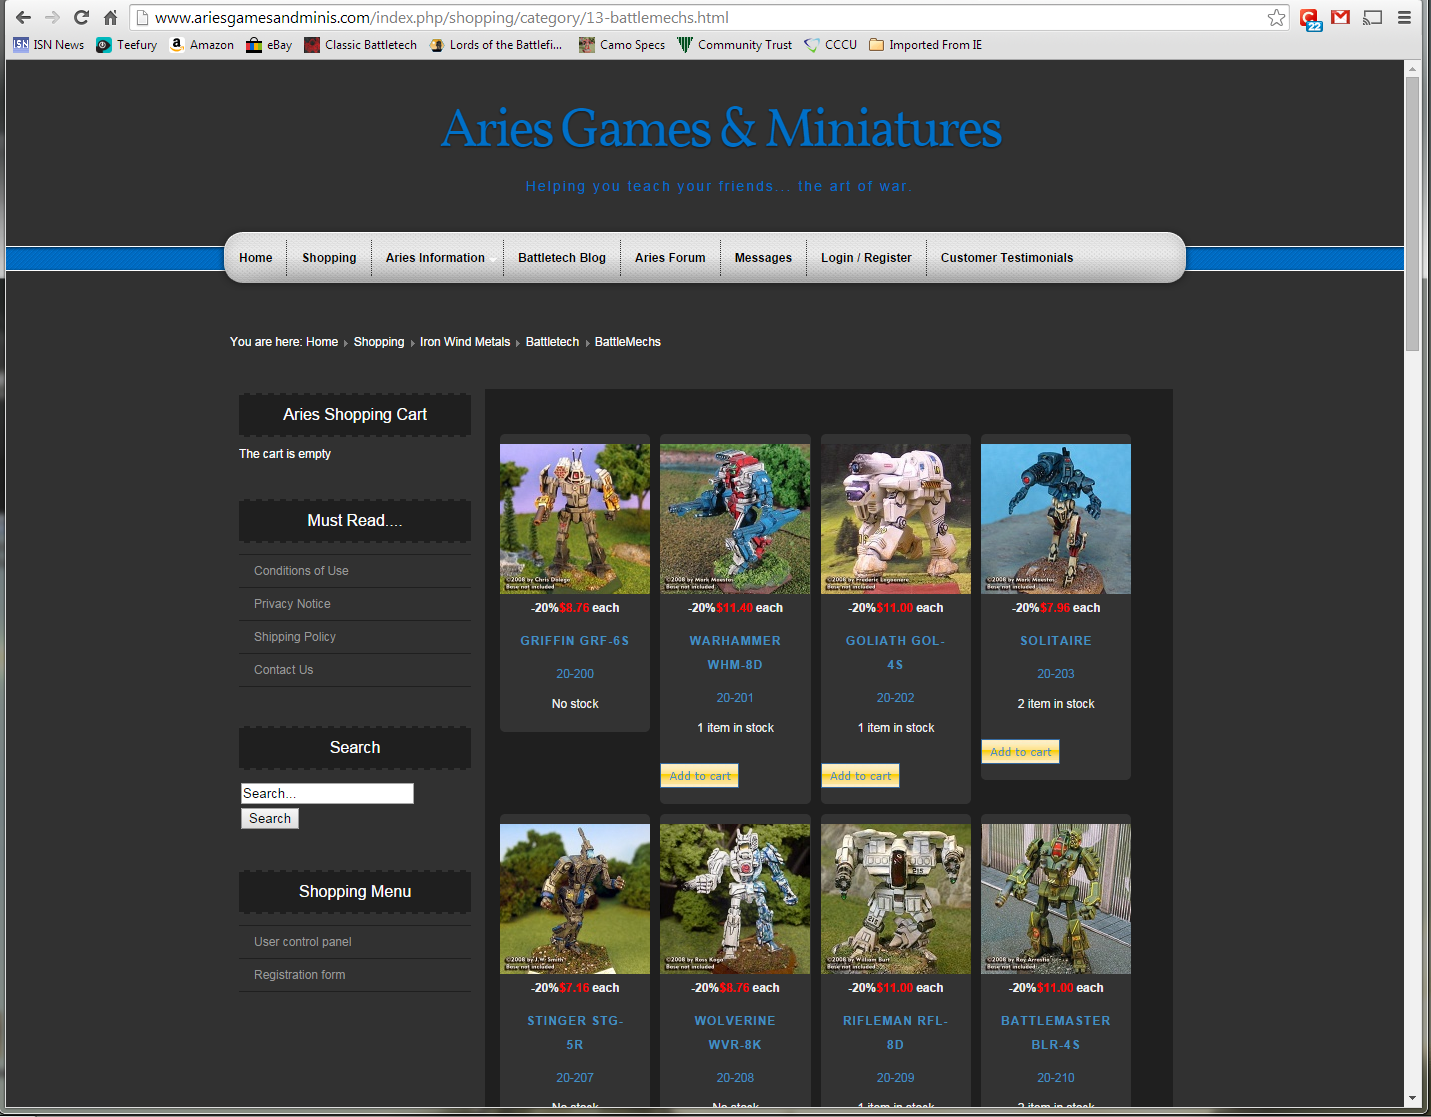Viewport: 1431px width, 1117px height.
Task: Open the WOLVERINE WVR-8K title link
Action: (x=735, y=1033)
